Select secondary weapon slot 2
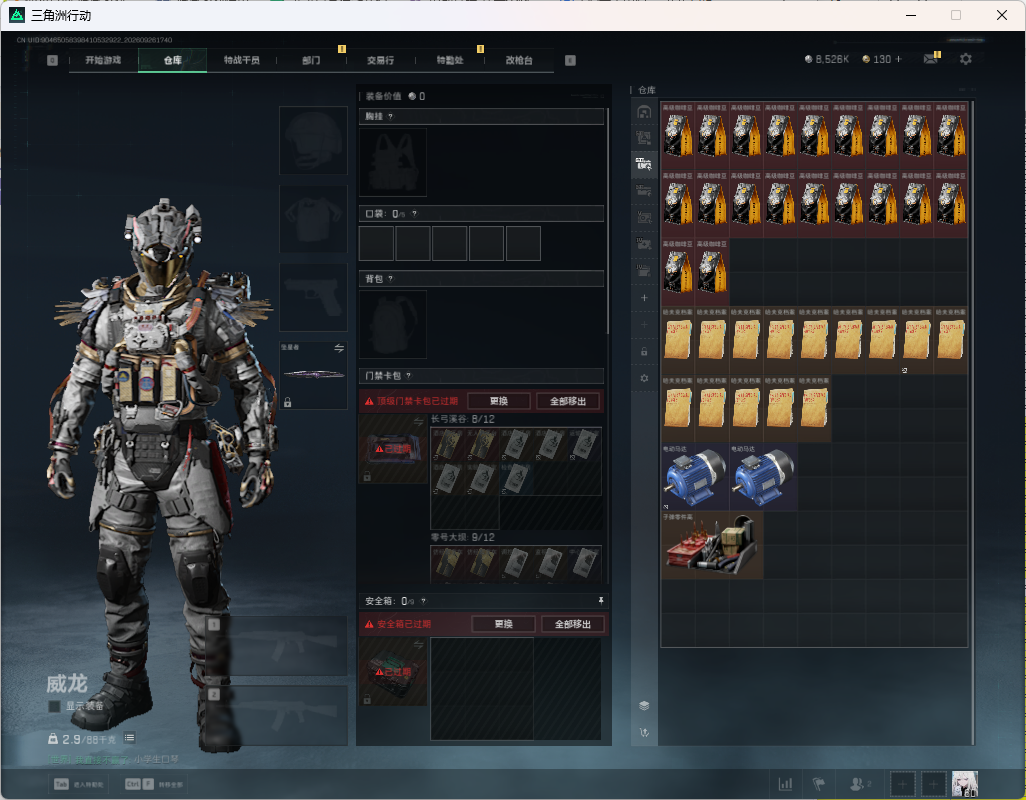The width and height of the screenshot is (1026, 800). (x=277, y=716)
